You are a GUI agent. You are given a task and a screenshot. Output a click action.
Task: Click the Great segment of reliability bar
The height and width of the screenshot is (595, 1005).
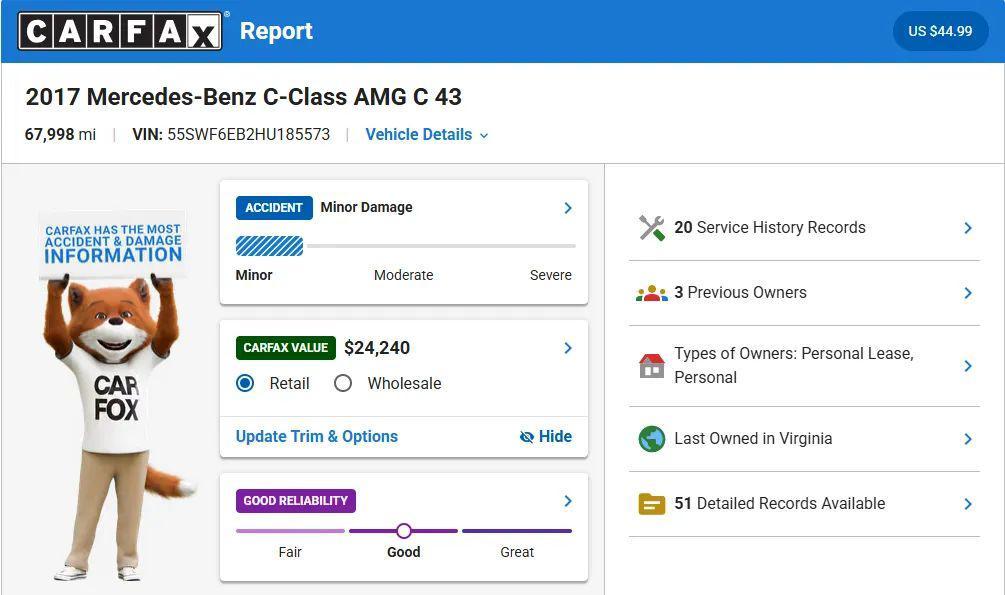(x=517, y=531)
